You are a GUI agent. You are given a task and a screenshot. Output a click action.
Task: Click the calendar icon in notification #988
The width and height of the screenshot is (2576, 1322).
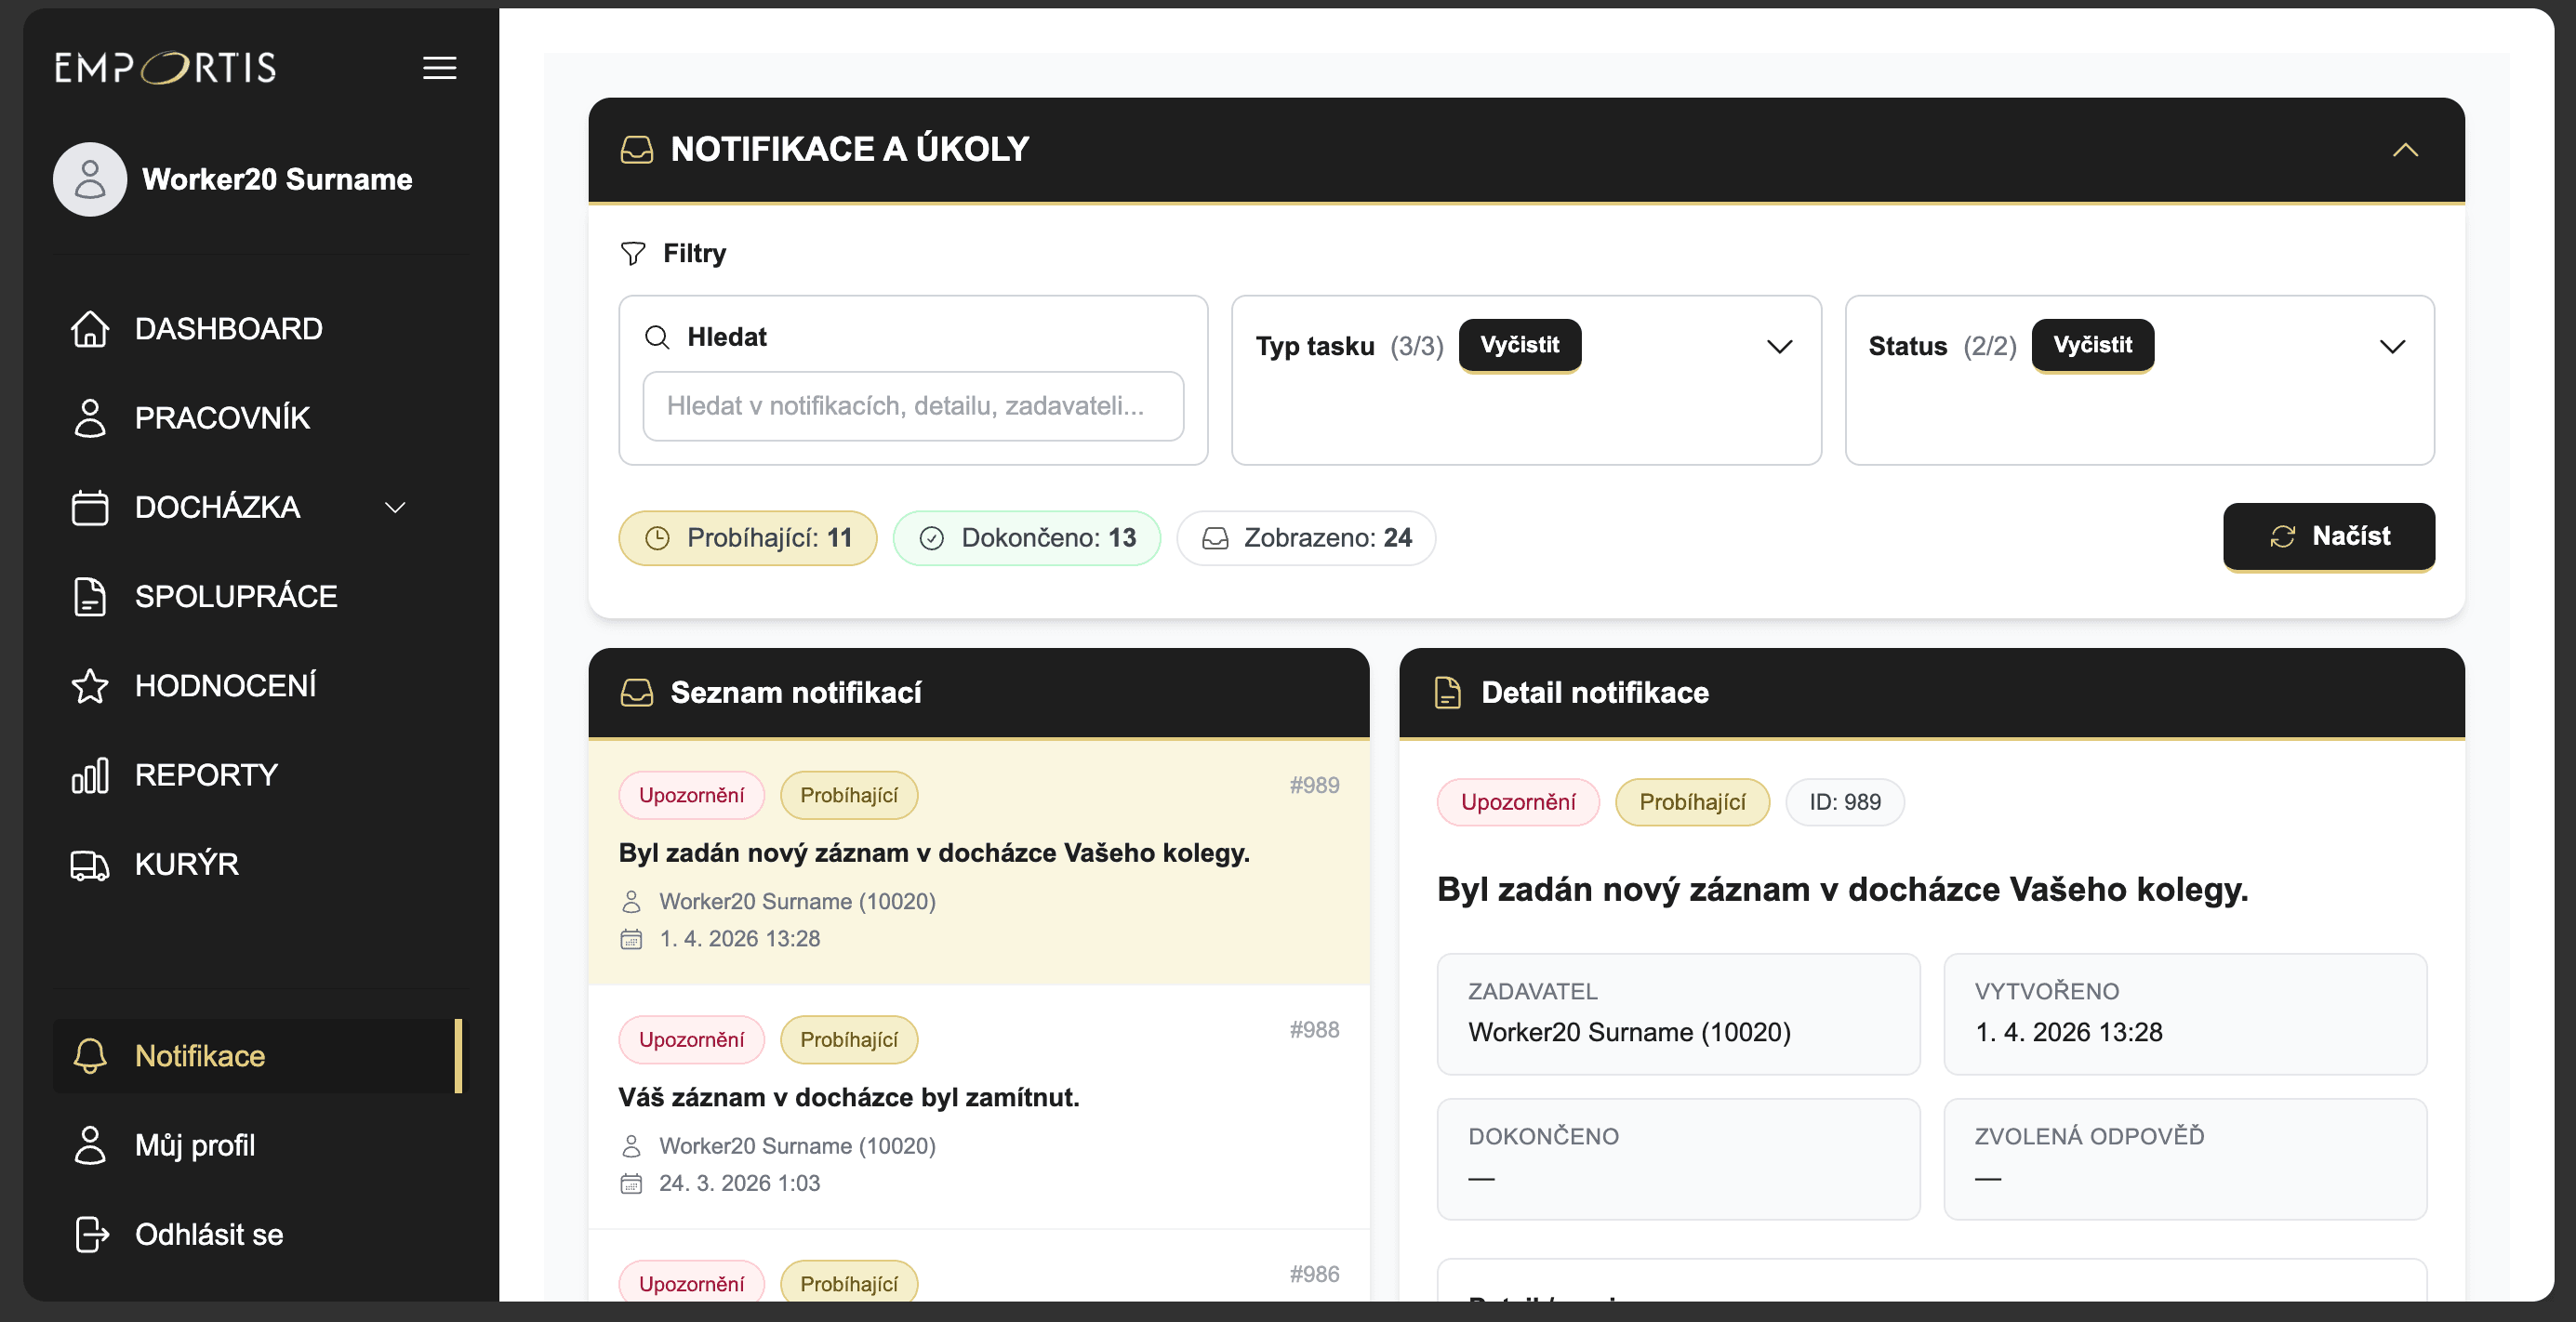click(x=631, y=1183)
